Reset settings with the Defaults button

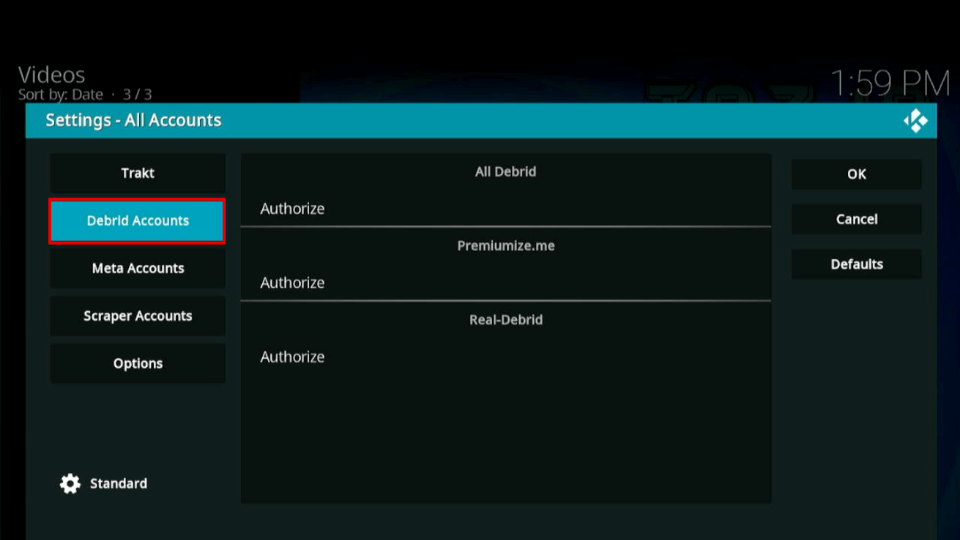[857, 264]
